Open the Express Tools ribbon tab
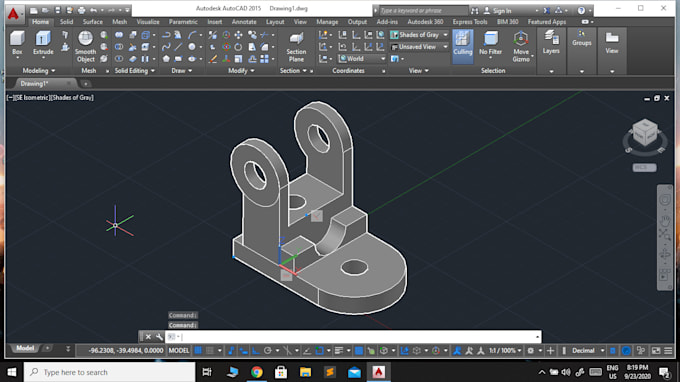This screenshot has height=382, width=680. [470, 22]
